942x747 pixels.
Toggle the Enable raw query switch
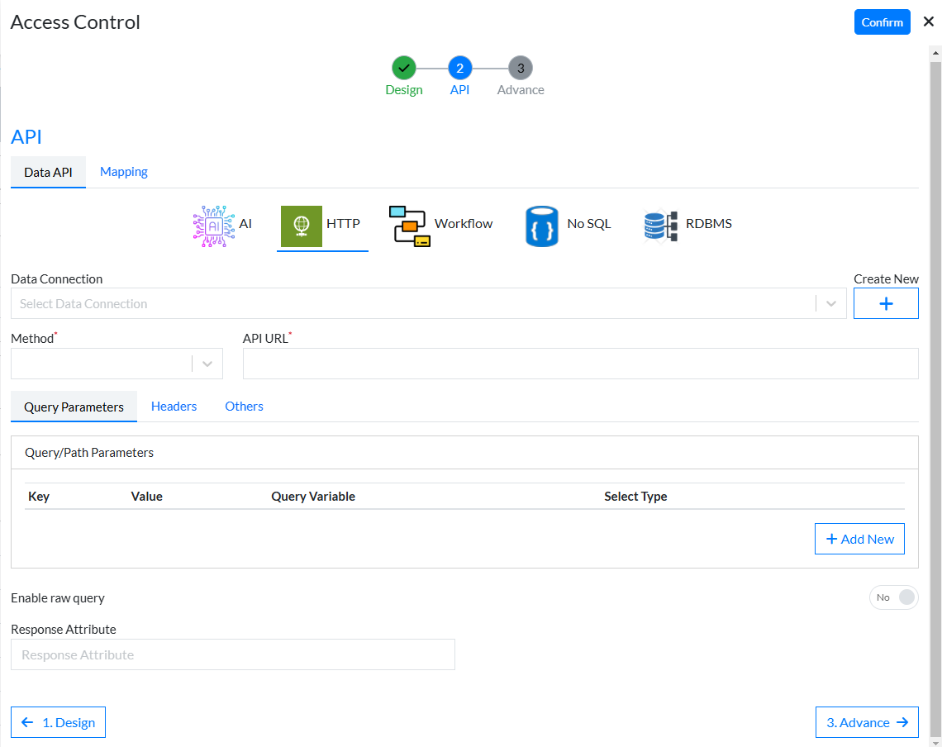894,597
